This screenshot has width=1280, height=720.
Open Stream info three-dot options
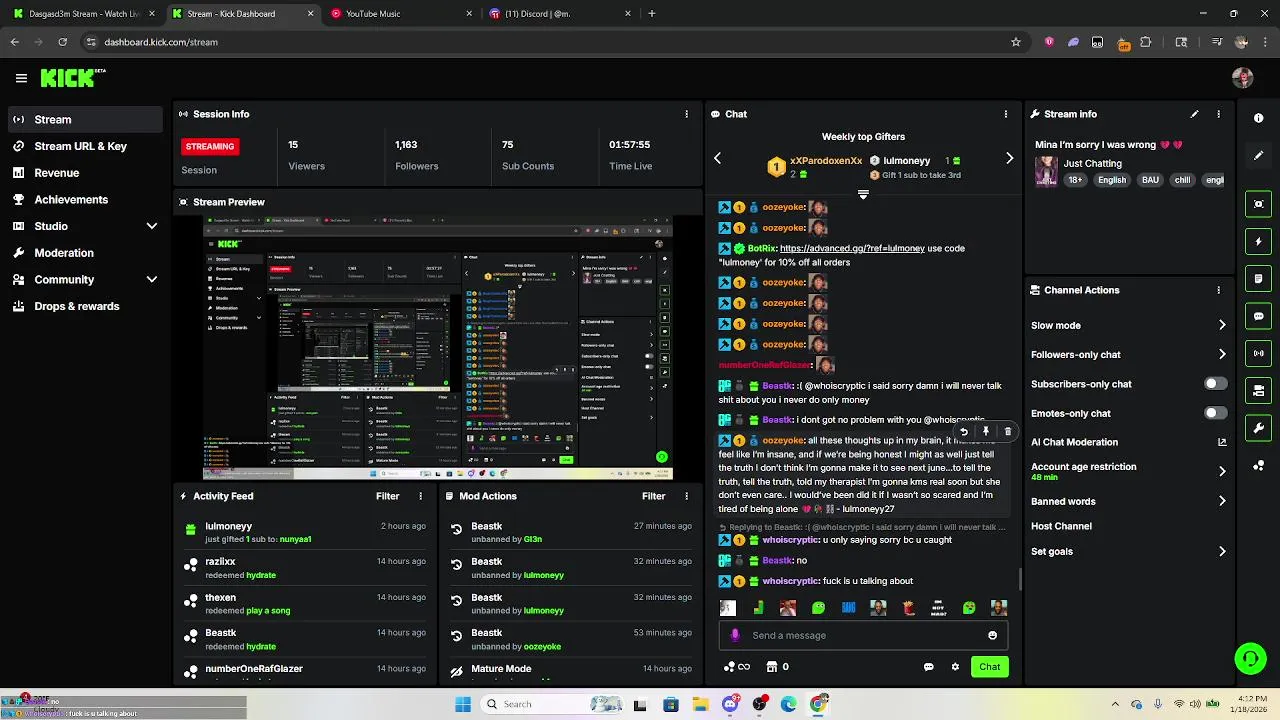pyautogui.click(x=1218, y=114)
